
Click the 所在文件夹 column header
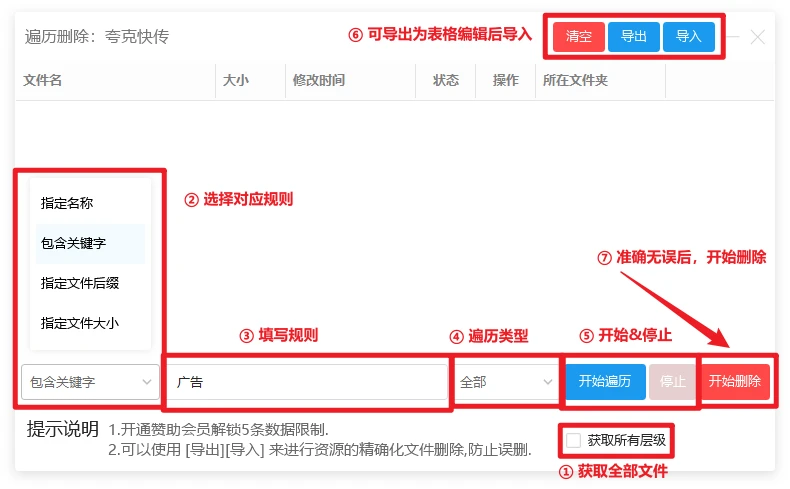tap(574, 81)
